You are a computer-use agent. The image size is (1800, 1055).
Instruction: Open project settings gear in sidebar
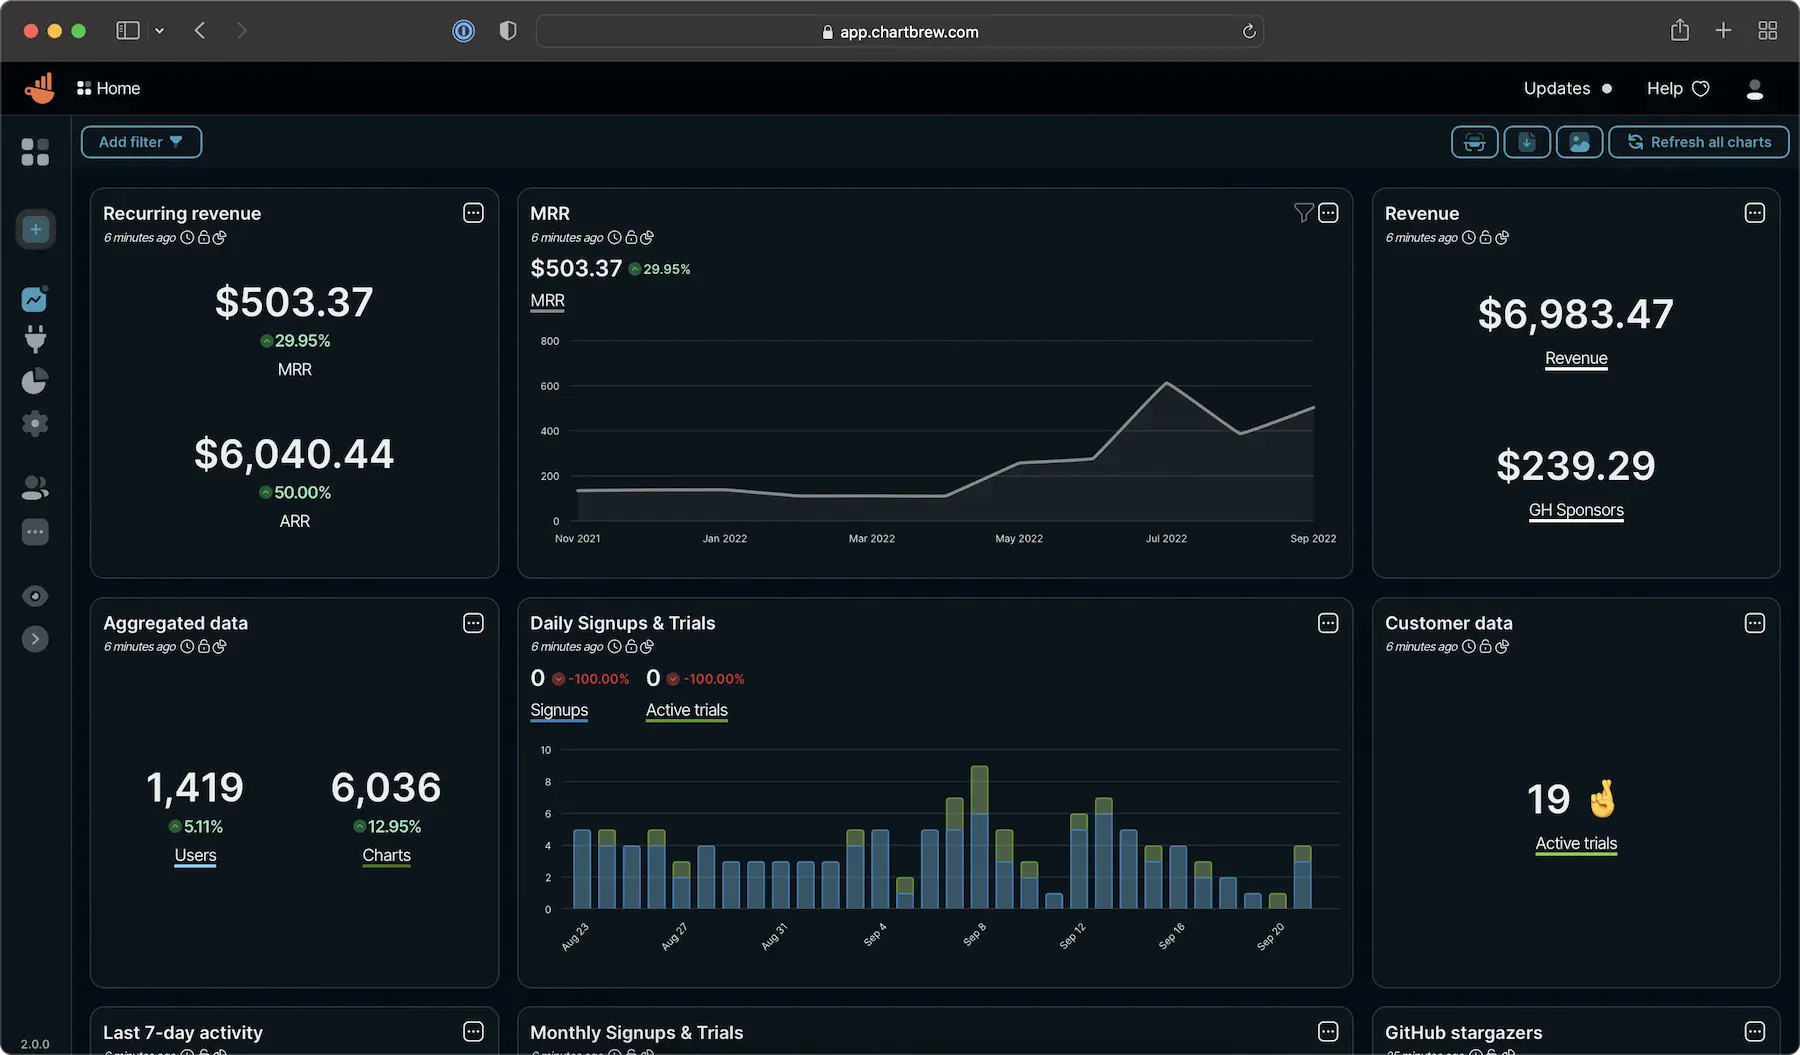pyautogui.click(x=35, y=423)
